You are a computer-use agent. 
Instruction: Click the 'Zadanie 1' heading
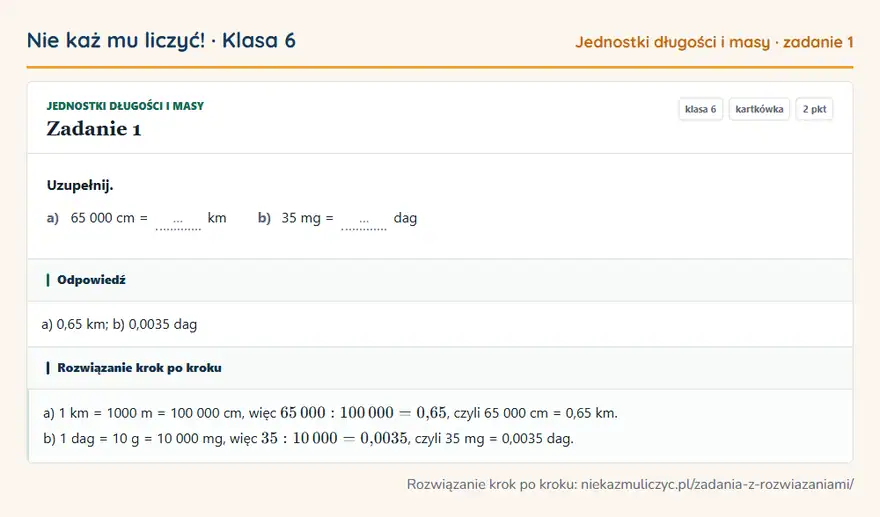pyautogui.click(x=94, y=129)
